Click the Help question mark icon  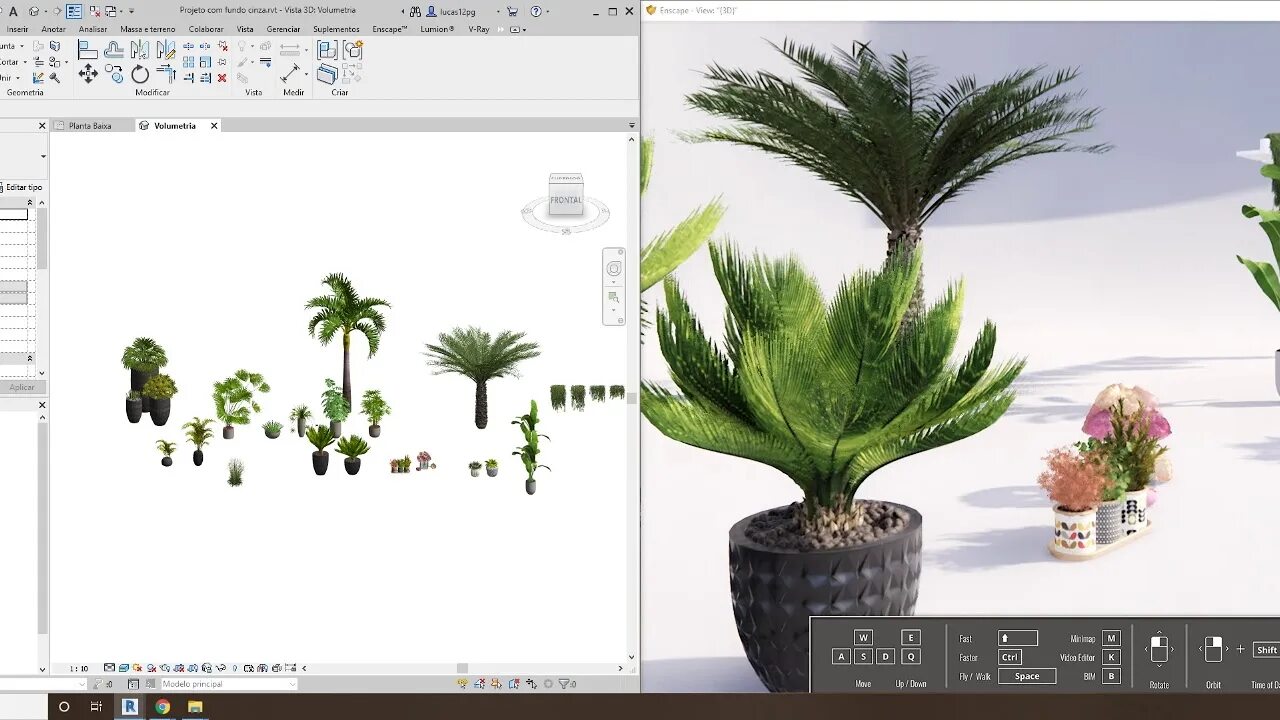(x=536, y=11)
